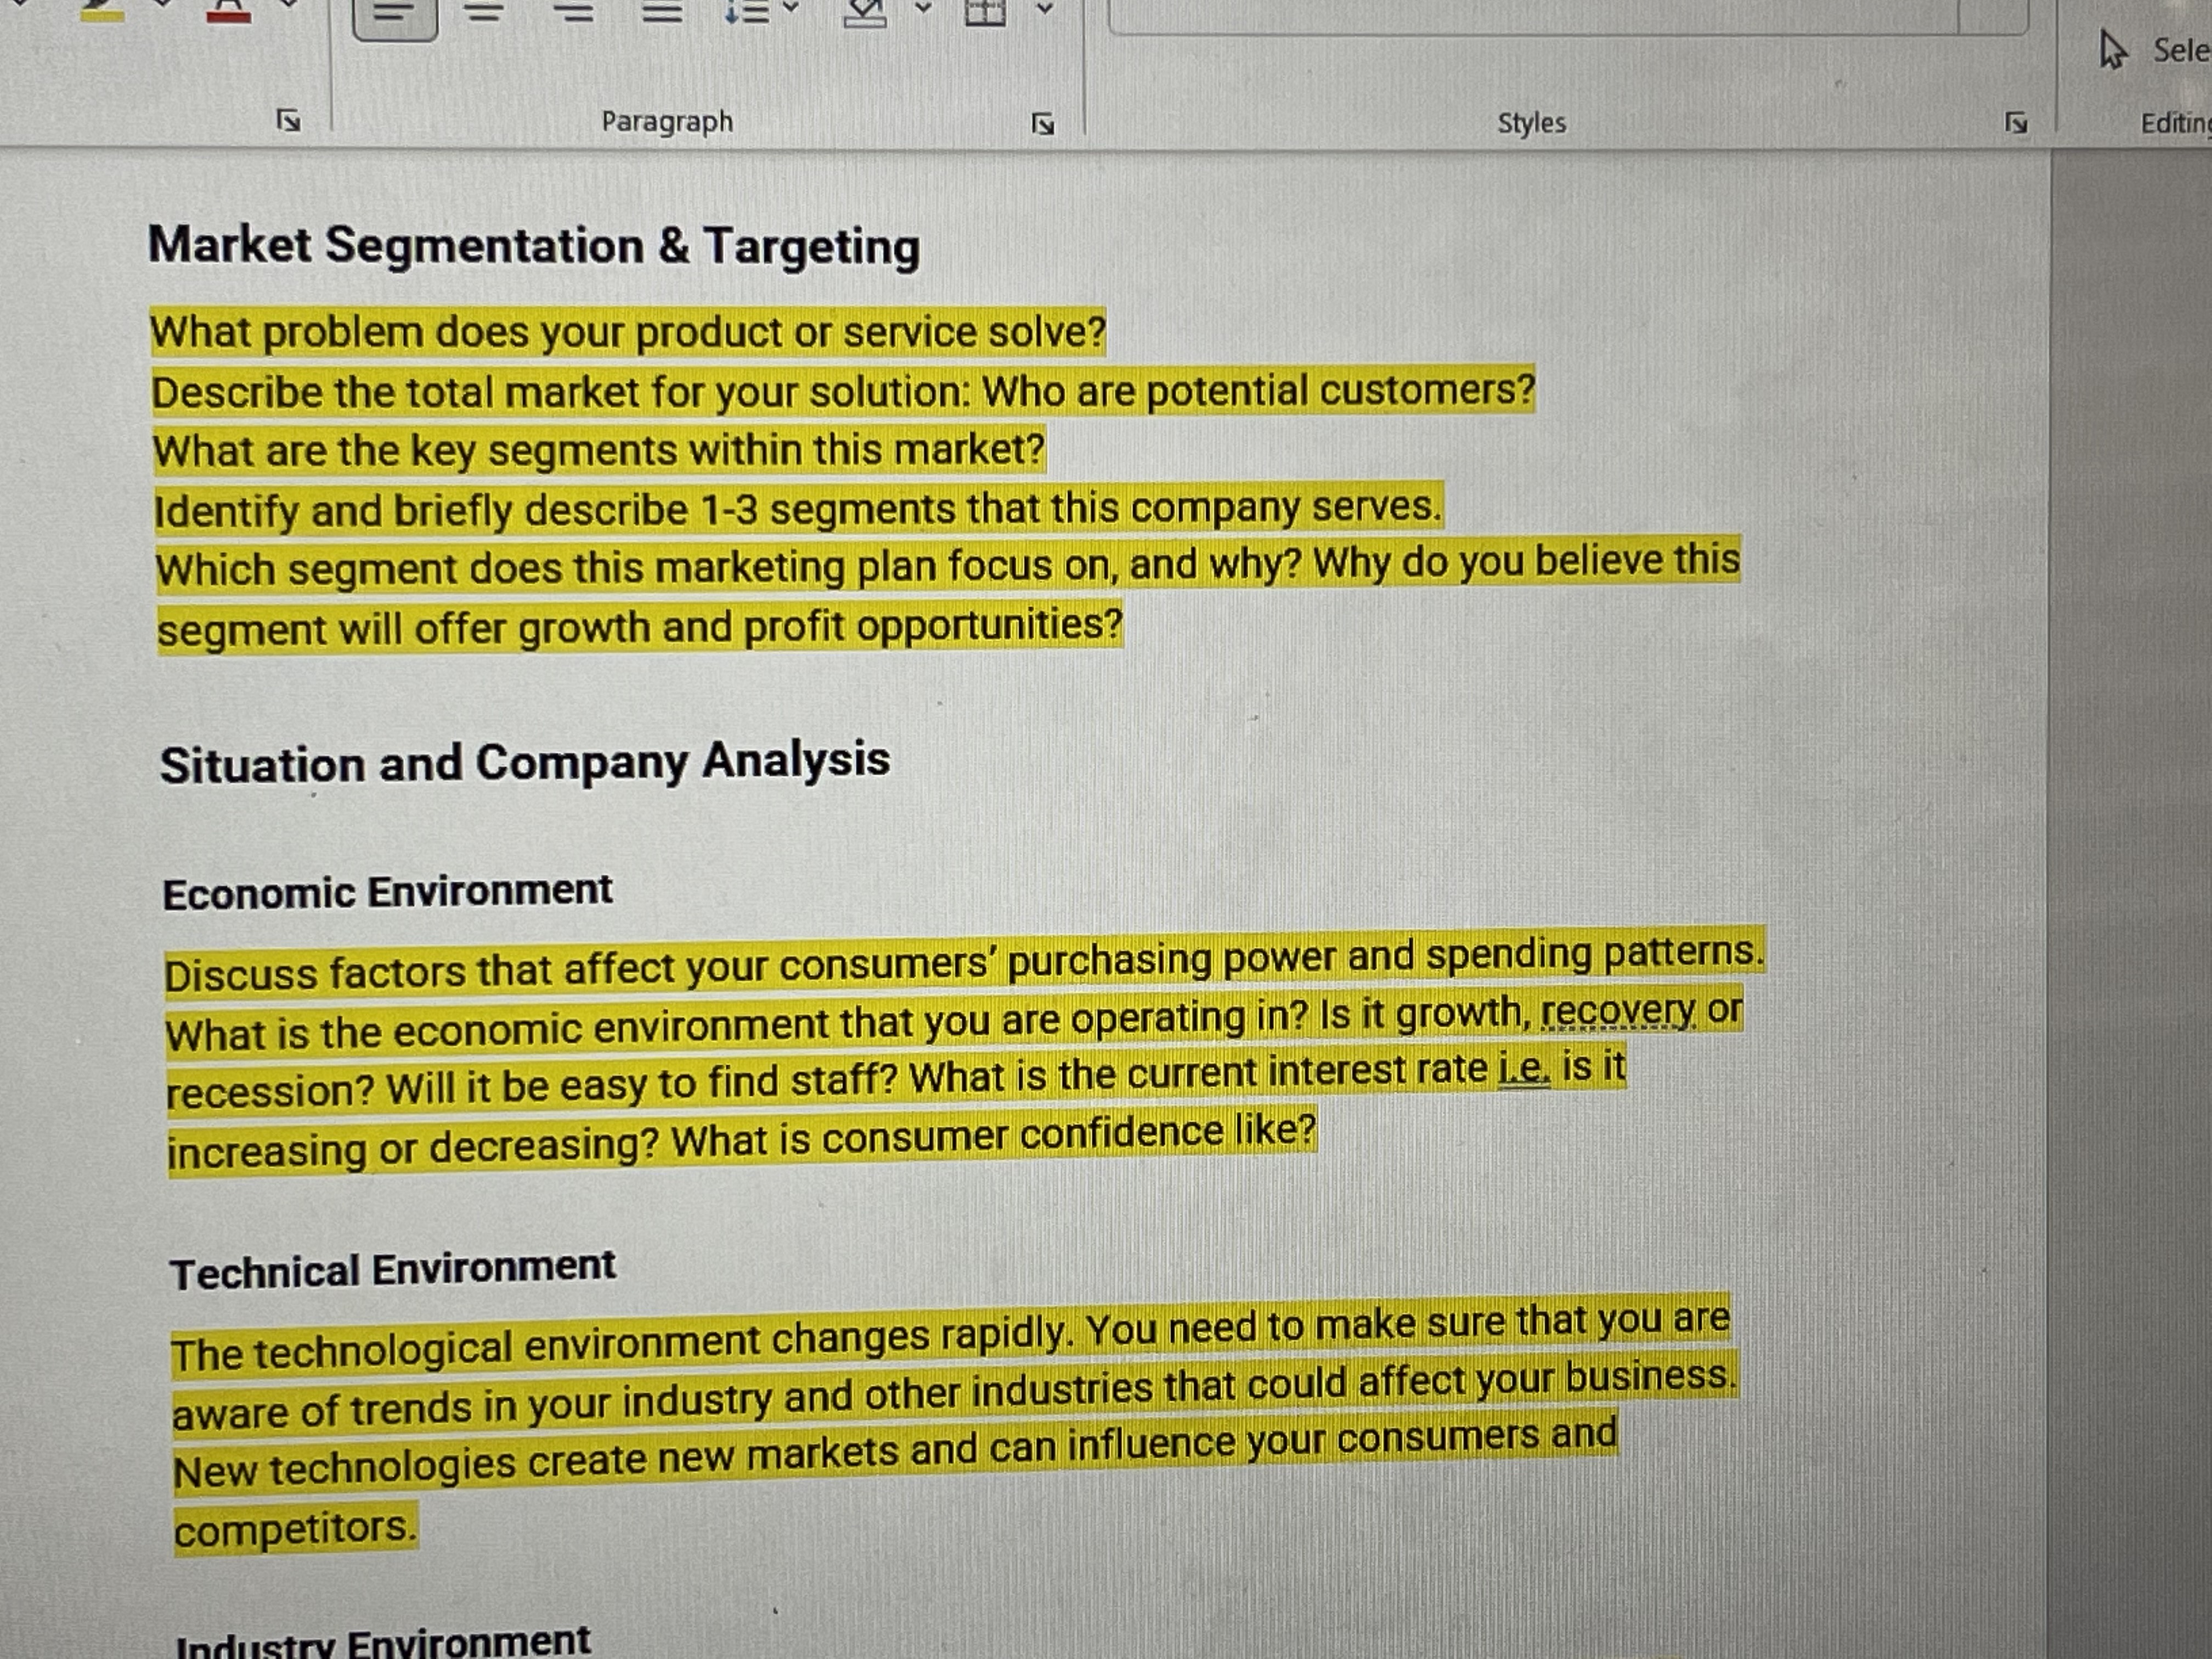
Task: Click the line 'segment will offer growth and profit opportunities?'
Action: [640, 628]
